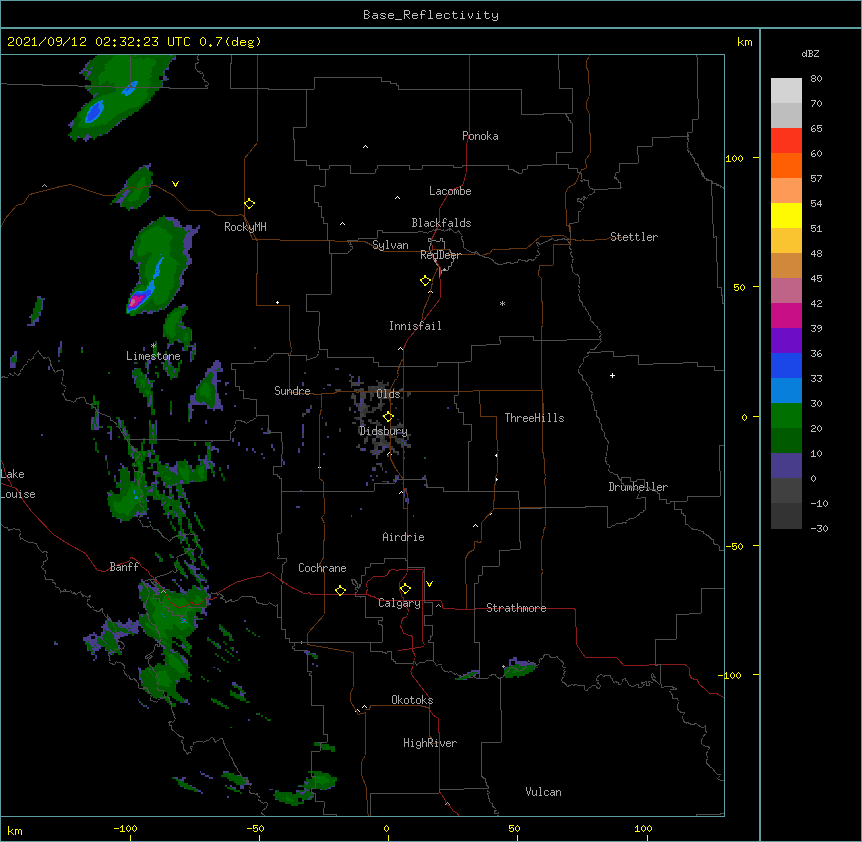Select the Banff town label
The image size is (862, 842).
tap(124, 567)
